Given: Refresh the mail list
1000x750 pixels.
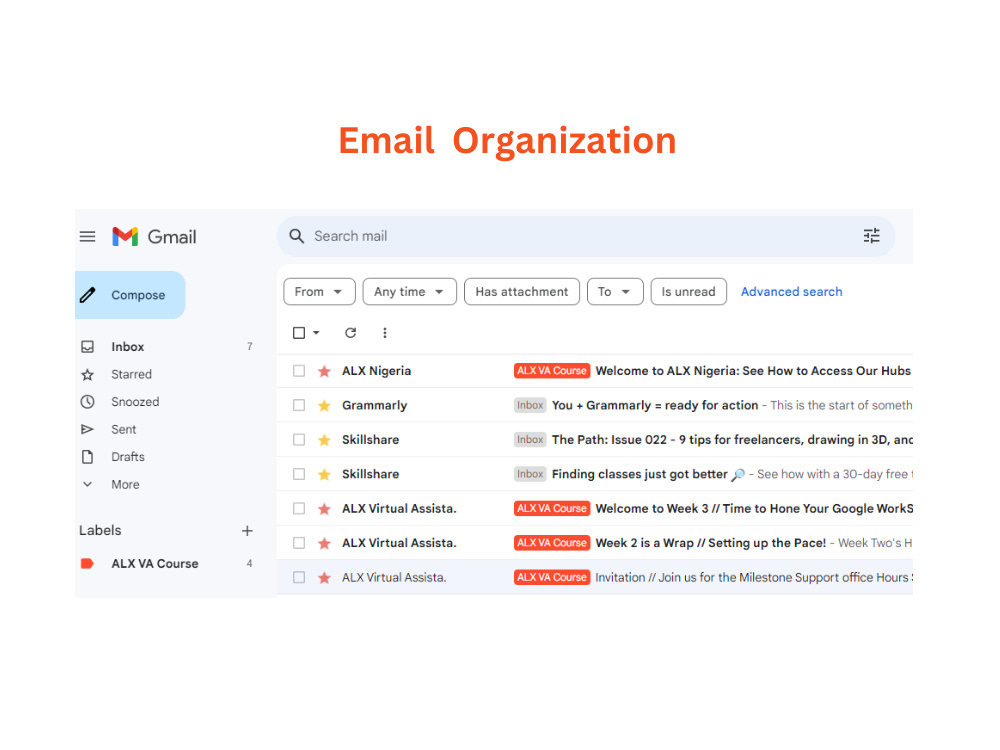Looking at the screenshot, I should tap(350, 332).
